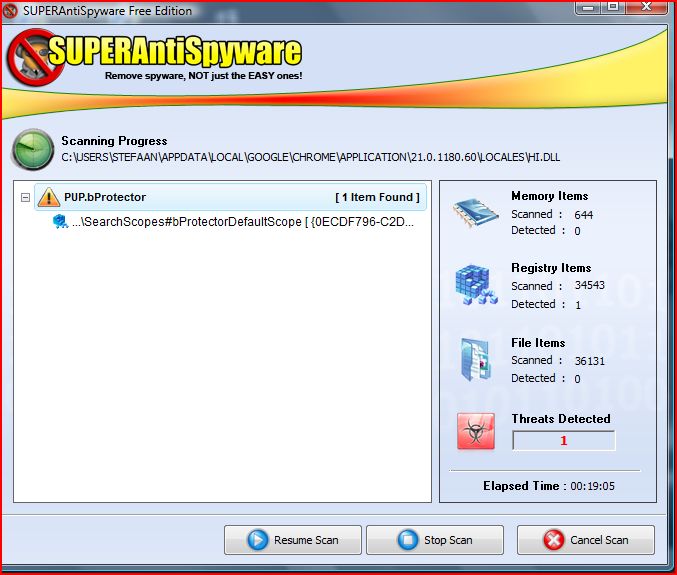
Task: Click the 'File Items' heading
Action: pos(538,343)
